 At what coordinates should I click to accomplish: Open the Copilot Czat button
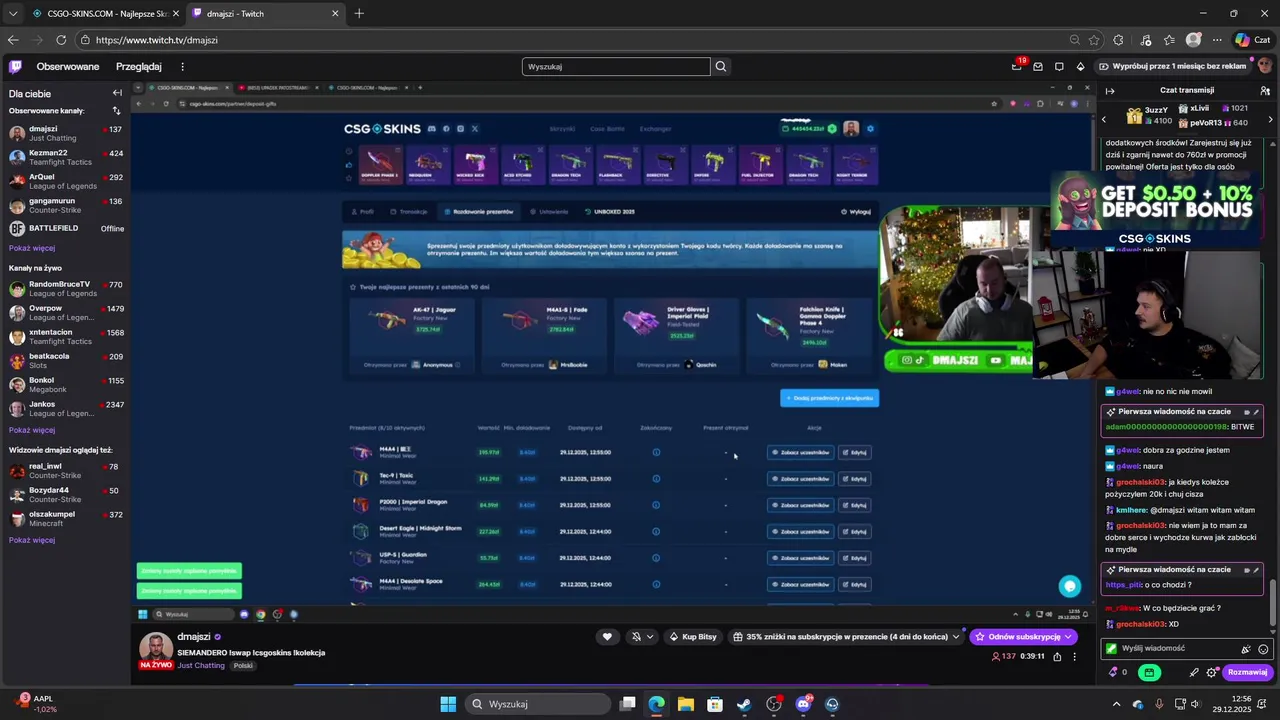[1252, 40]
